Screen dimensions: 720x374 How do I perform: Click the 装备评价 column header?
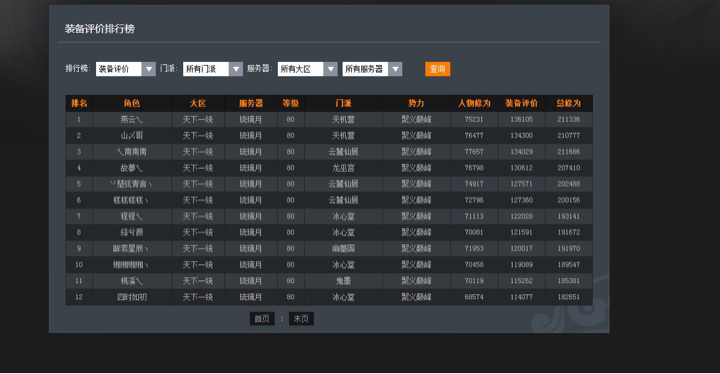tap(521, 103)
